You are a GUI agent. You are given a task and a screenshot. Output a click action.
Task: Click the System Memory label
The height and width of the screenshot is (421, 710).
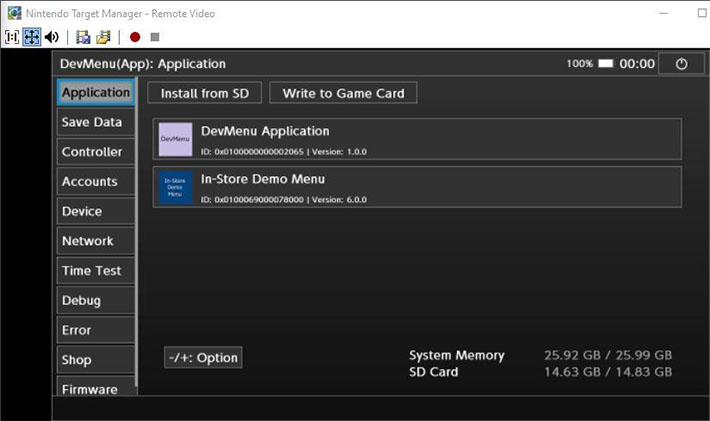click(x=456, y=356)
